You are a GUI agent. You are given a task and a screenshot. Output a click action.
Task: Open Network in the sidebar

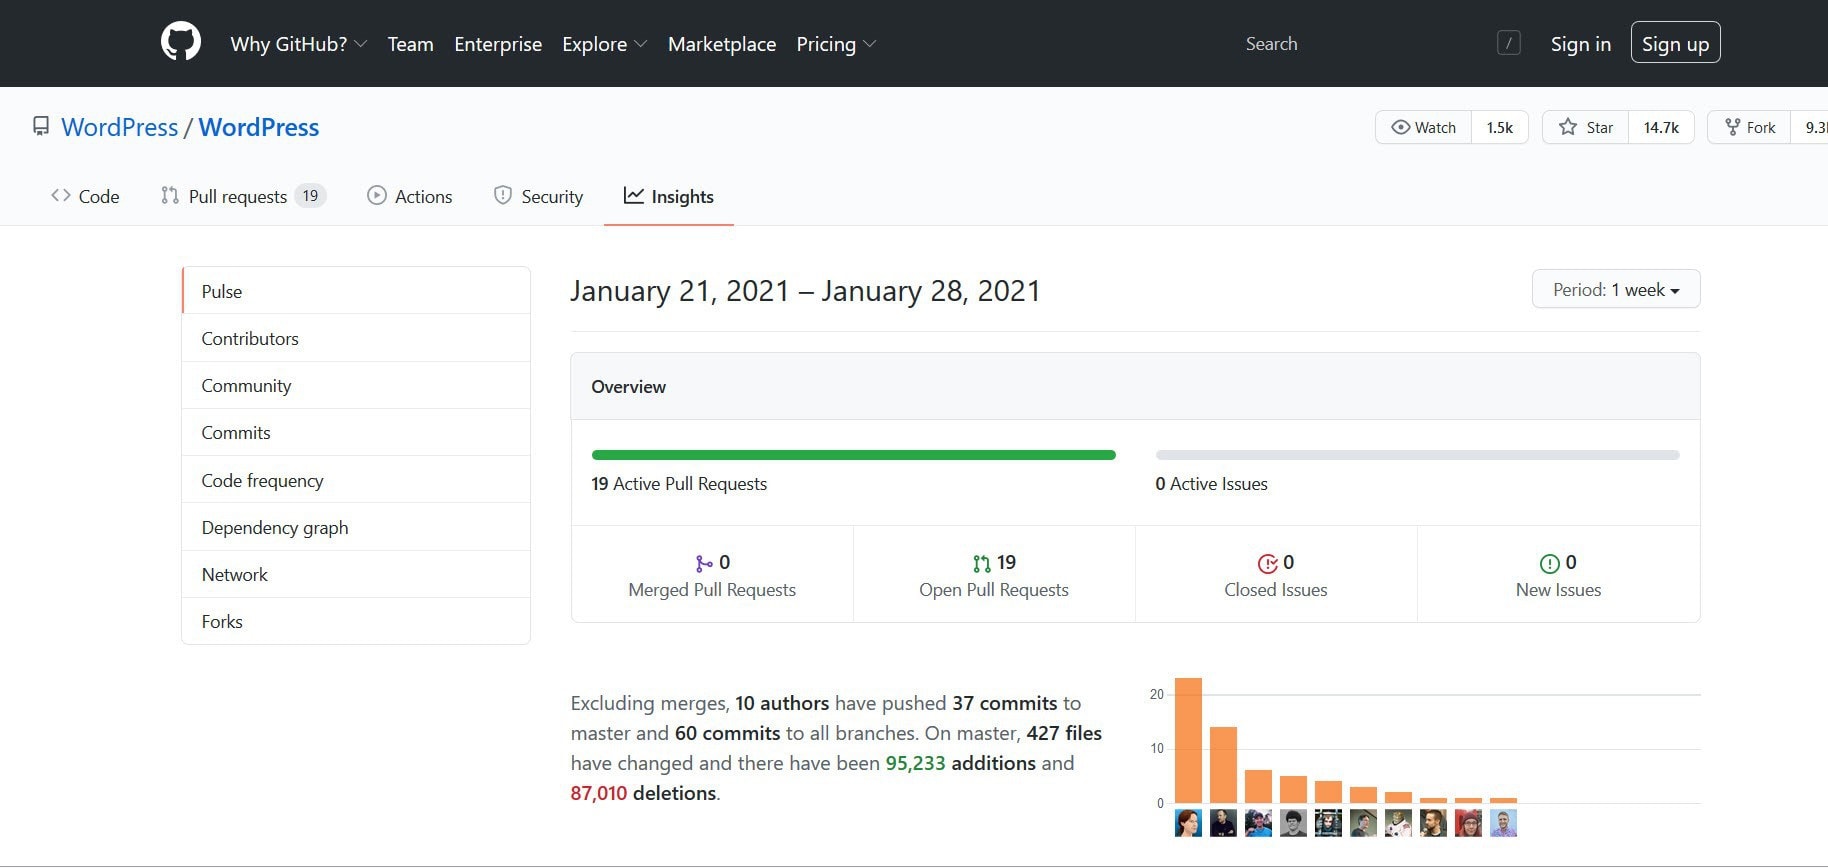click(x=356, y=574)
